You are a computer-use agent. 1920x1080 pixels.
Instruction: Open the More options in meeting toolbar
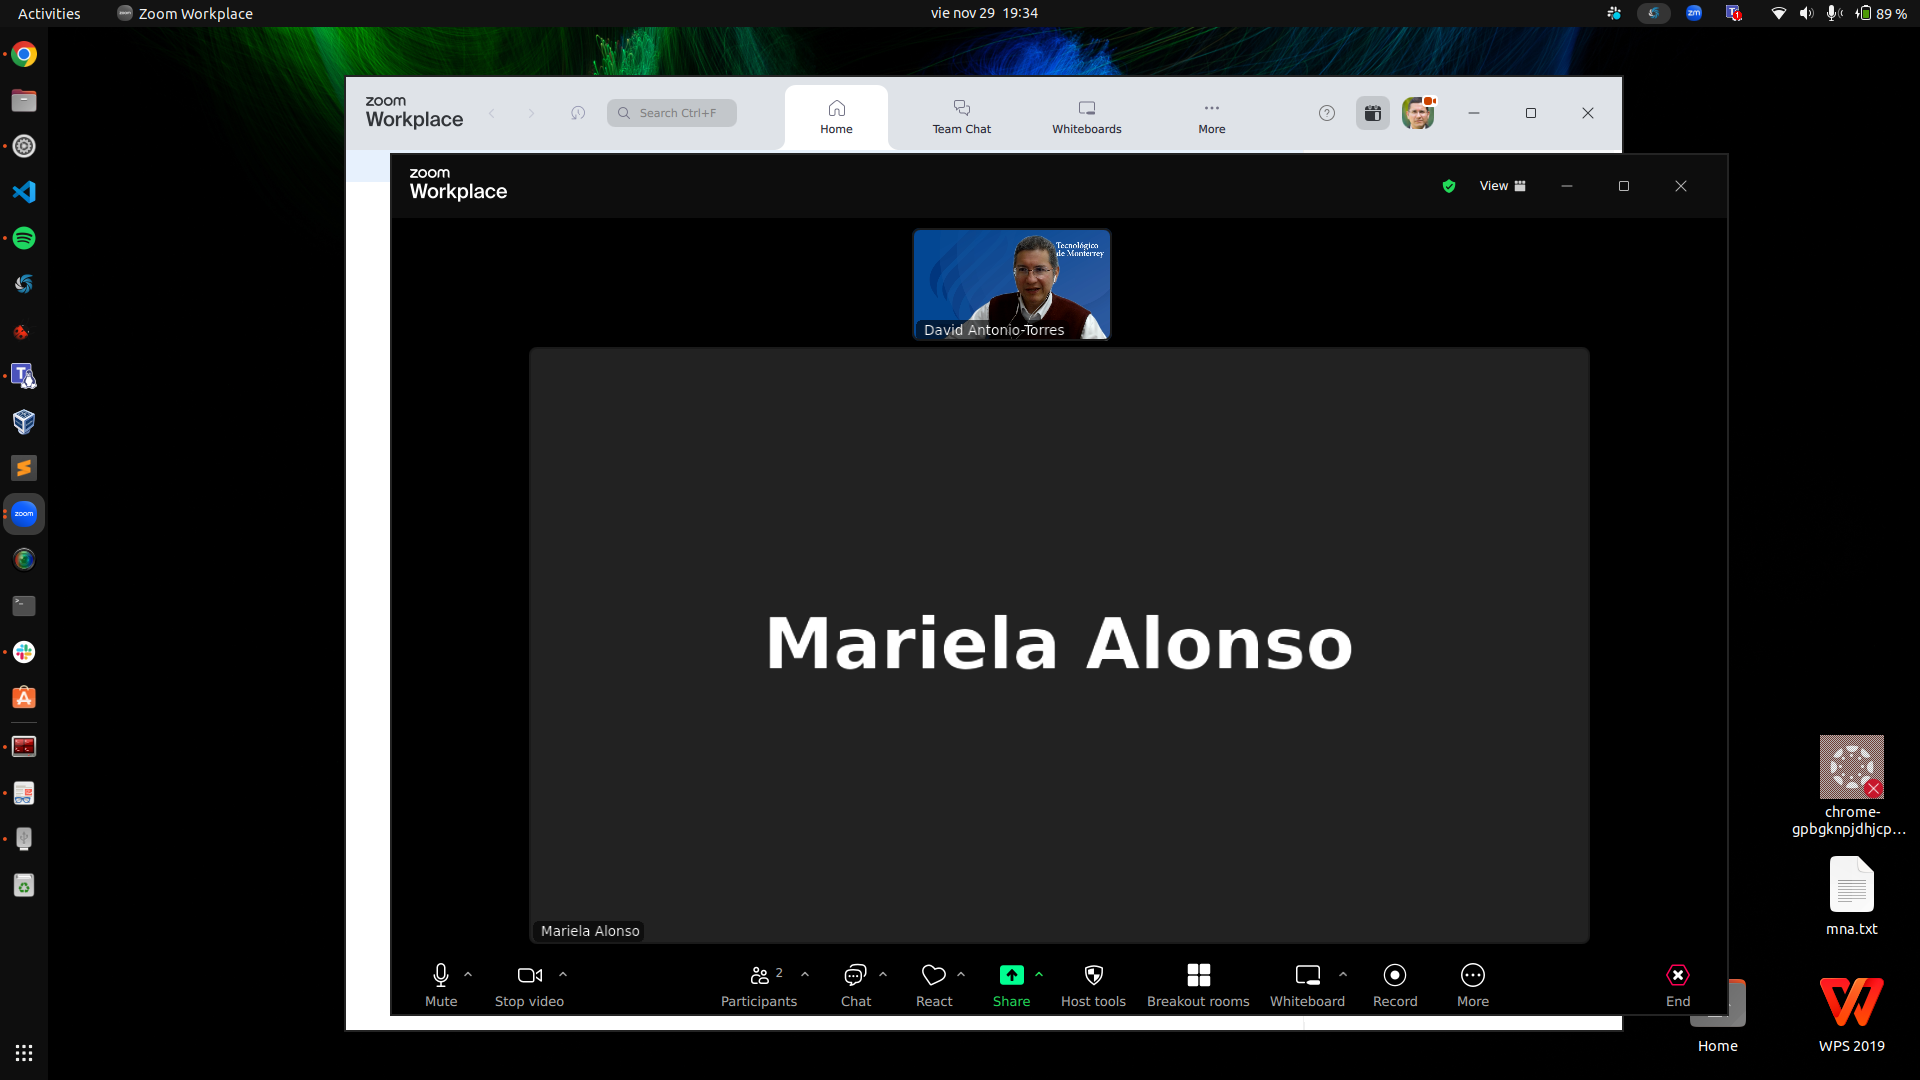(x=1473, y=984)
